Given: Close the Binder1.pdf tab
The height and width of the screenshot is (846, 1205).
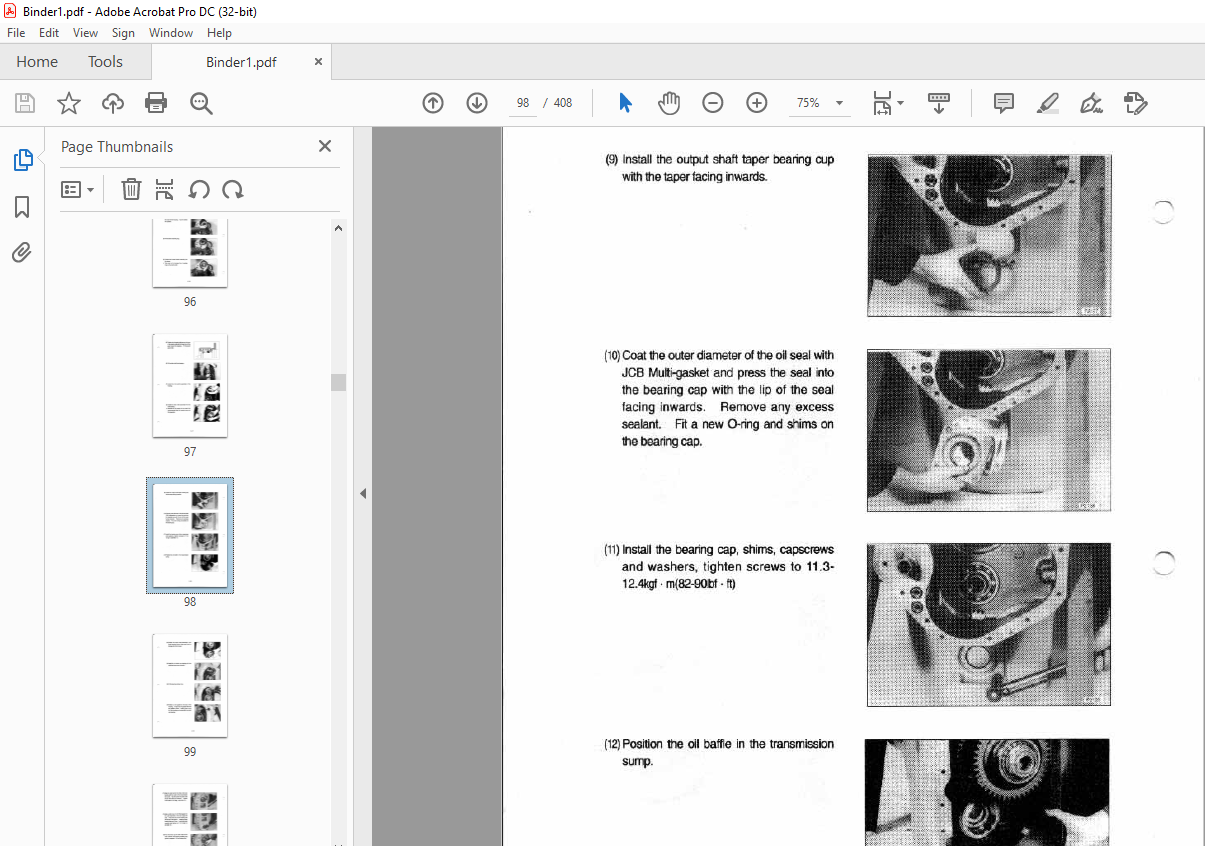Looking at the screenshot, I should click(319, 62).
